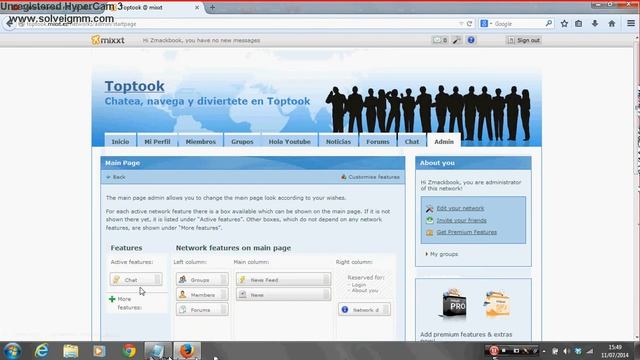Open the messages envelope icon

point(440,40)
